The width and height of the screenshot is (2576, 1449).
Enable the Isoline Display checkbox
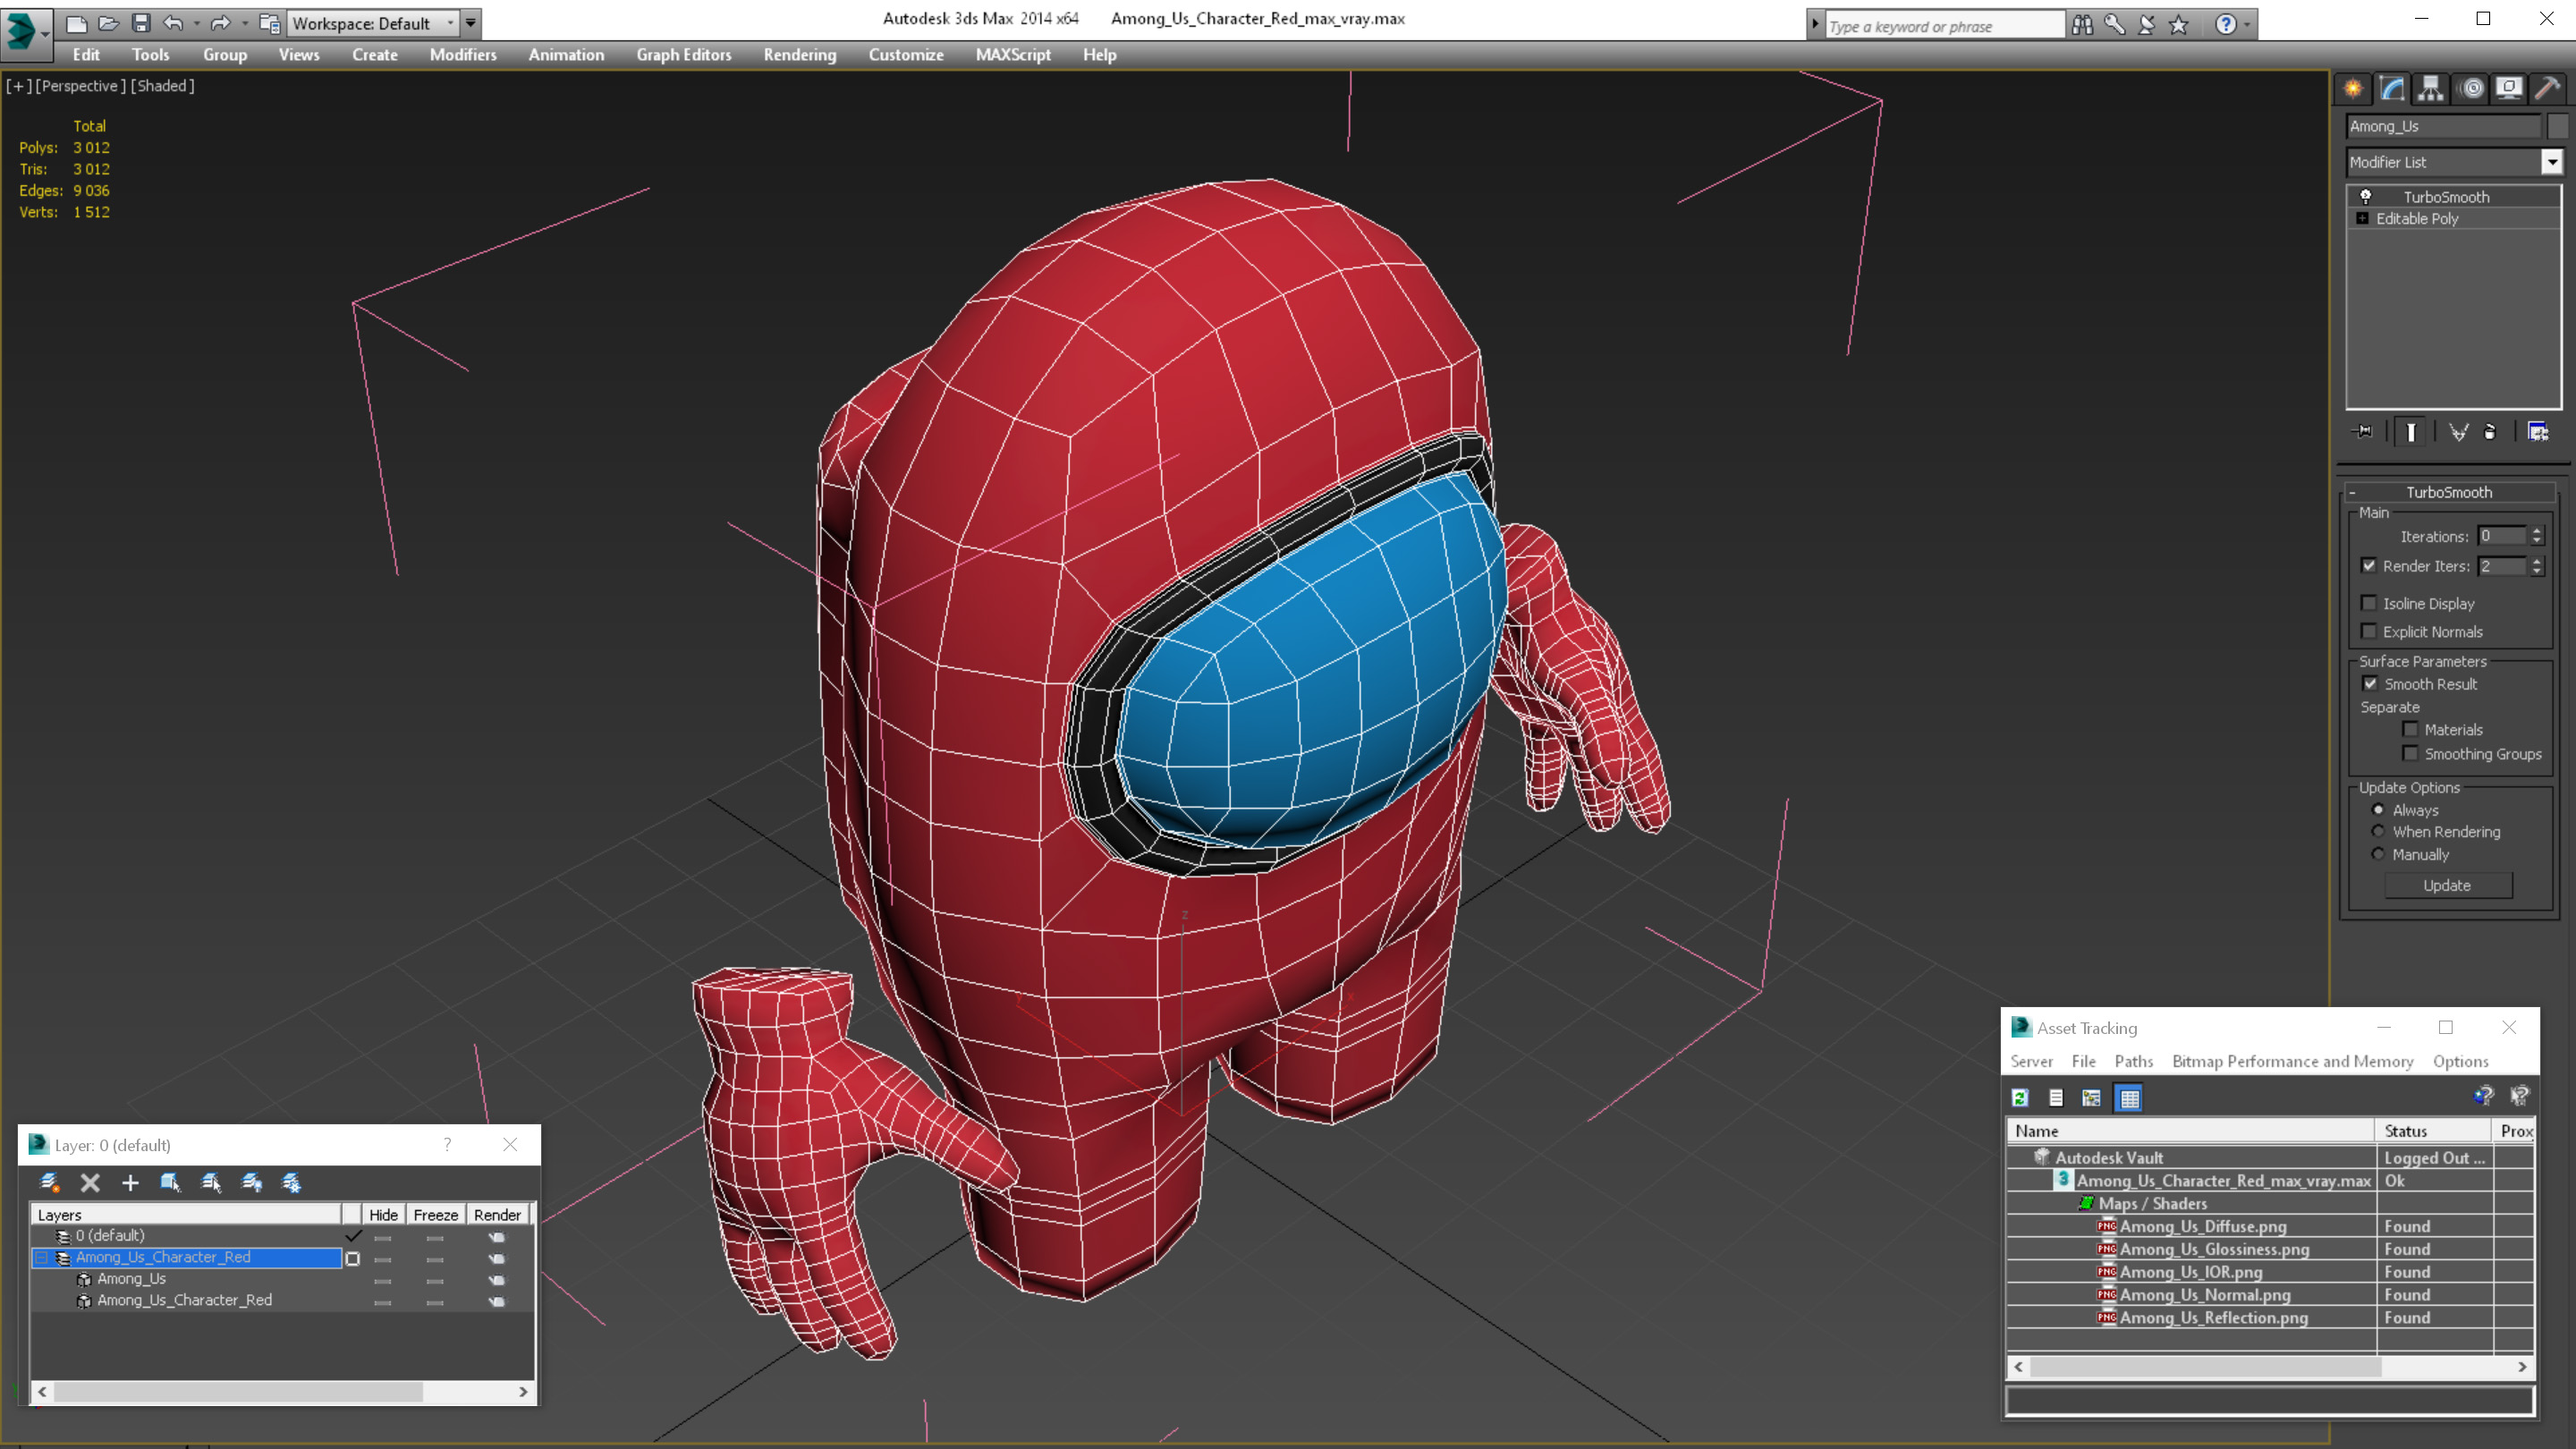pos(2369,603)
